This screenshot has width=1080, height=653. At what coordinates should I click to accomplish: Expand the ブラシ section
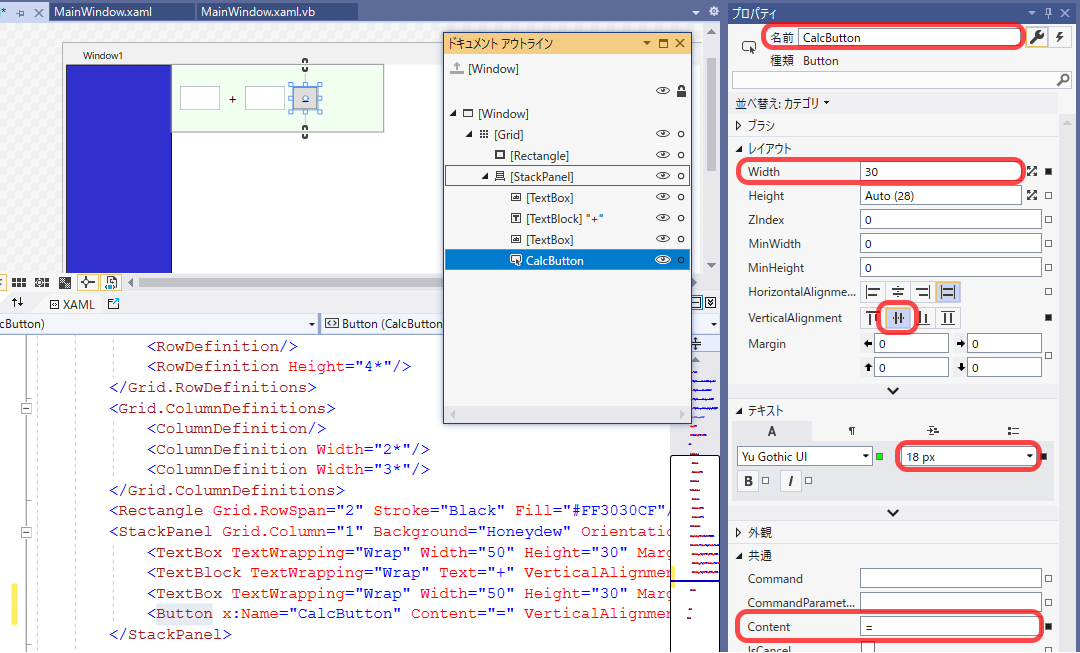click(x=739, y=125)
